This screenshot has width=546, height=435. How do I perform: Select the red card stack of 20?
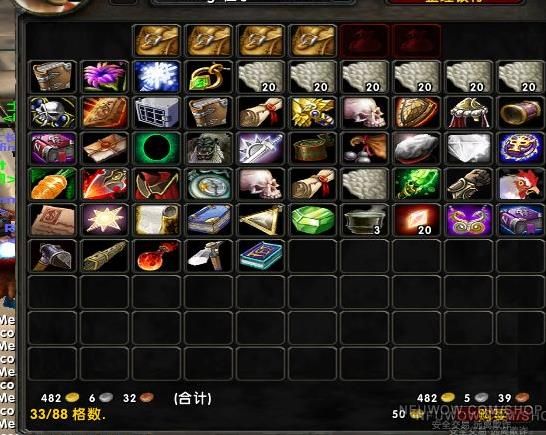pos(416,220)
